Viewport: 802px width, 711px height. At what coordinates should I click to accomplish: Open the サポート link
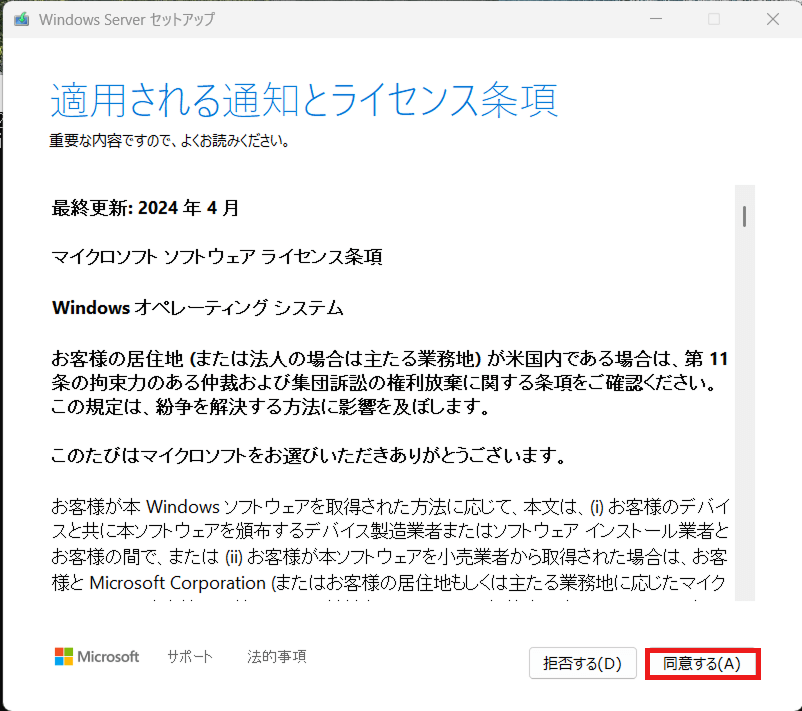click(190, 656)
